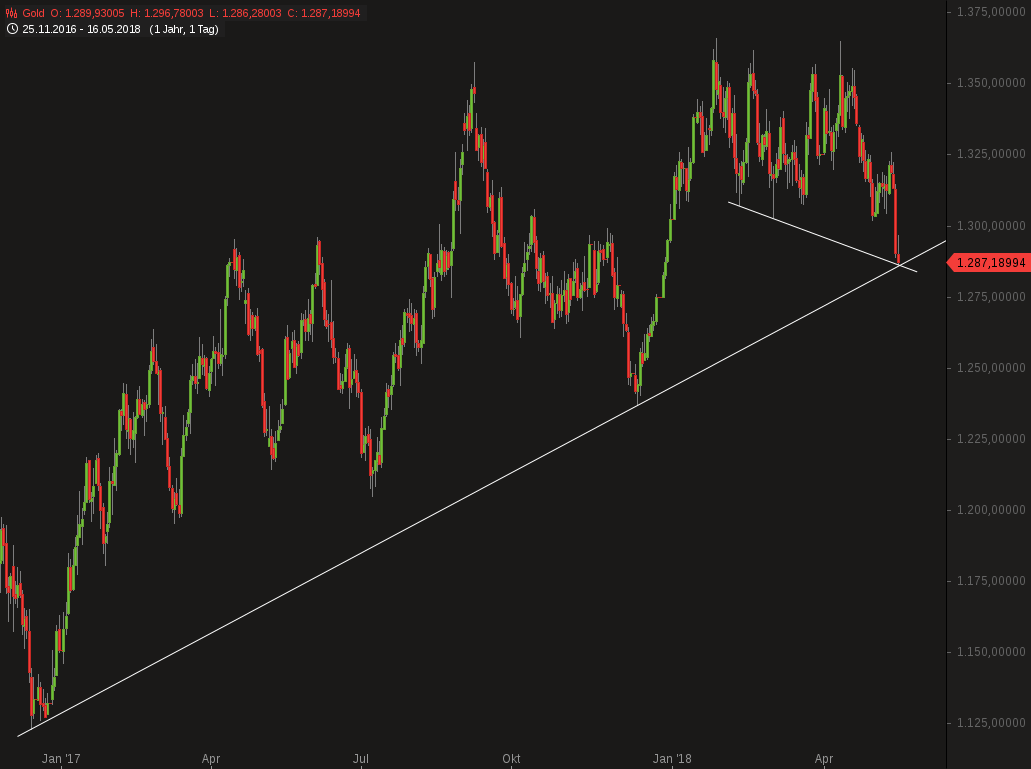Click the red current price tag 1.287,18994
Viewport: 1031px width, 769px height.
(x=988, y=263)
